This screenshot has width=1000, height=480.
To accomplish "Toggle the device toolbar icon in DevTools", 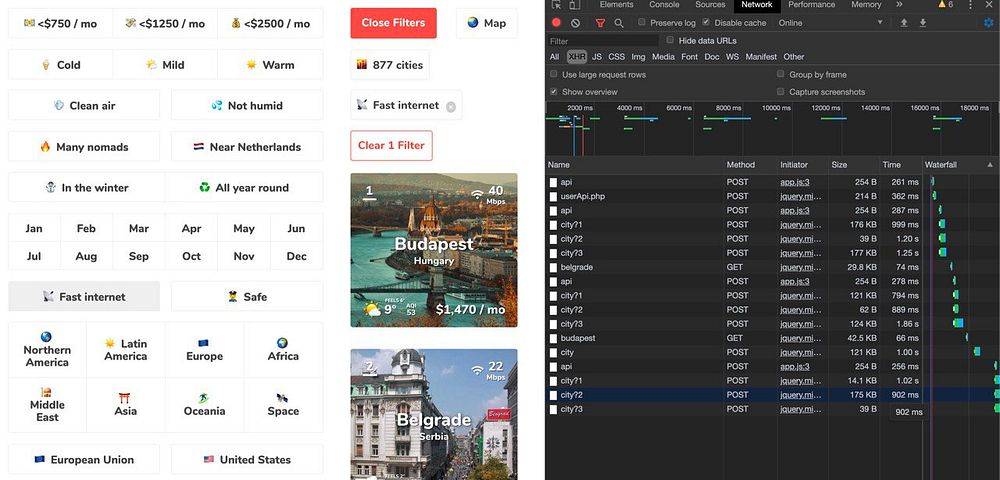I will pos(575,4).
